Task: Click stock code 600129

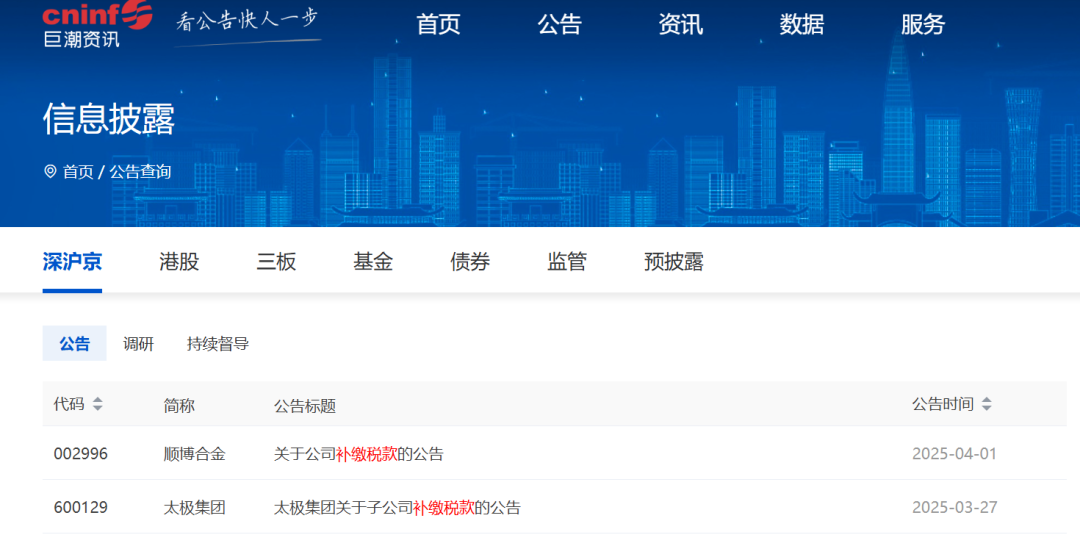Action: [81, 507]
